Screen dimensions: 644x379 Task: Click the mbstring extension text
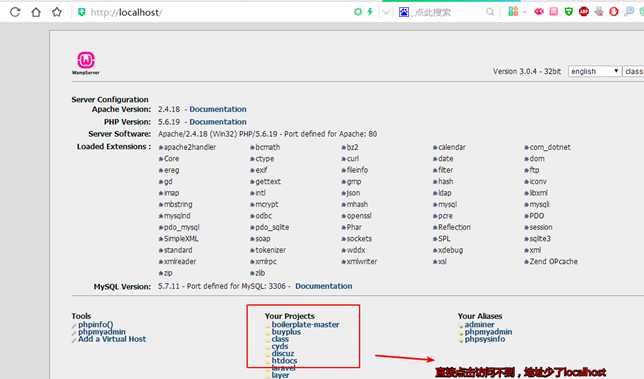point(178,204)
